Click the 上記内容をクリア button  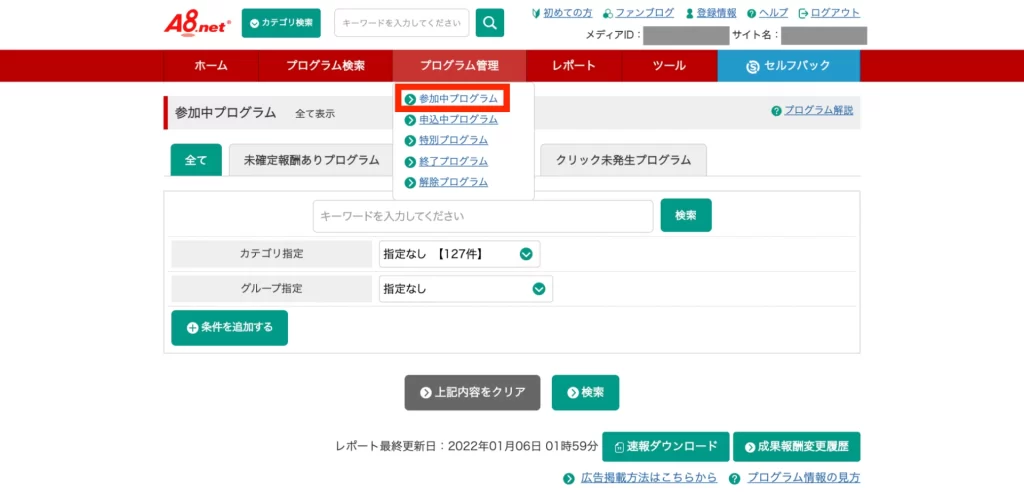coord(472,393)
